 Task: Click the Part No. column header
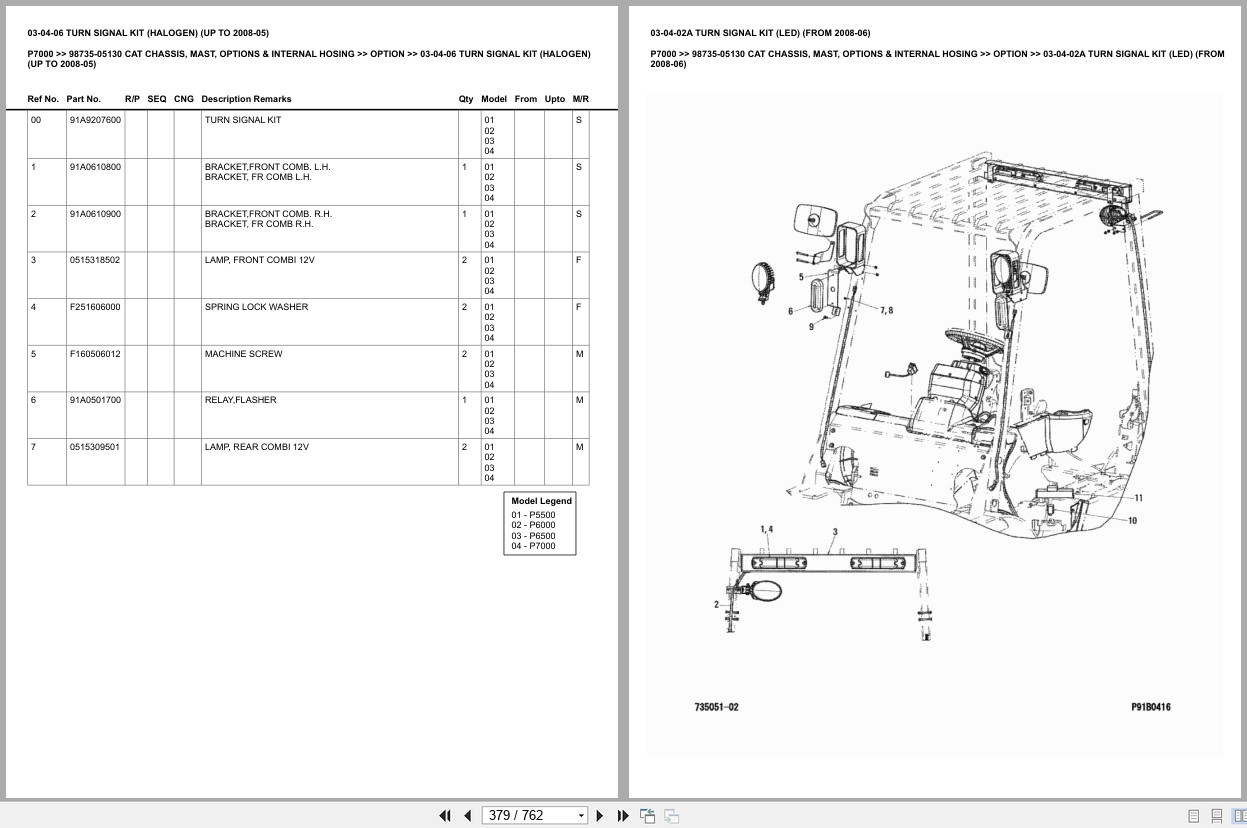tap(84, 99)
